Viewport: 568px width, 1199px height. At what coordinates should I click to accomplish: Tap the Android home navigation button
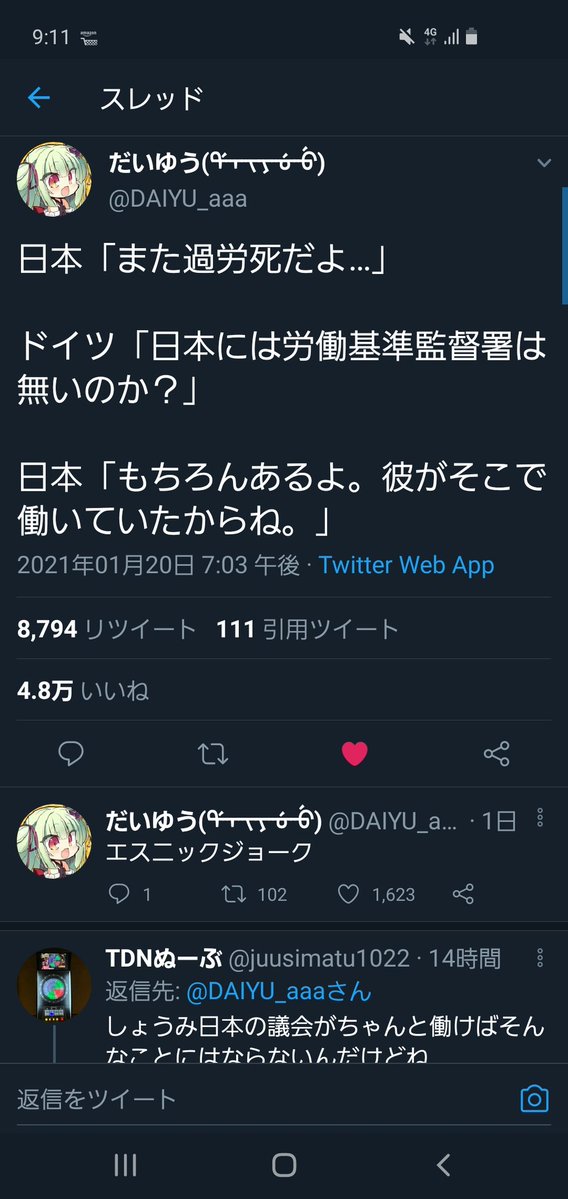(x=284, y=1165)
